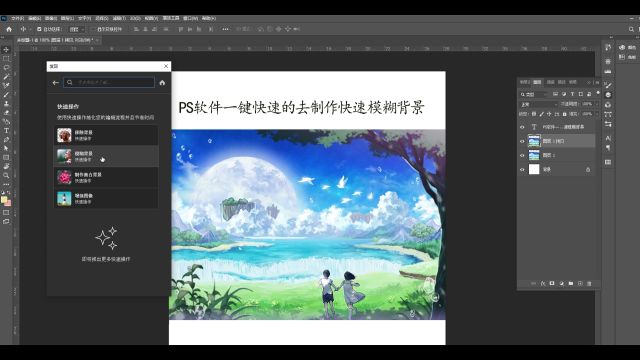Select the Path Selection arrow tool
Screen dimensions: 640x360
(6, 149)
